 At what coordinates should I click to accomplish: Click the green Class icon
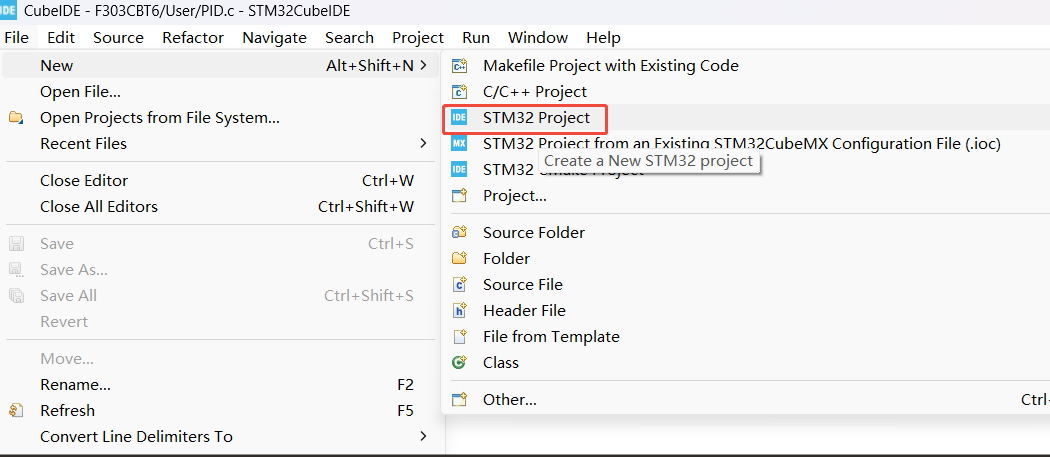(x=459, y=363)
